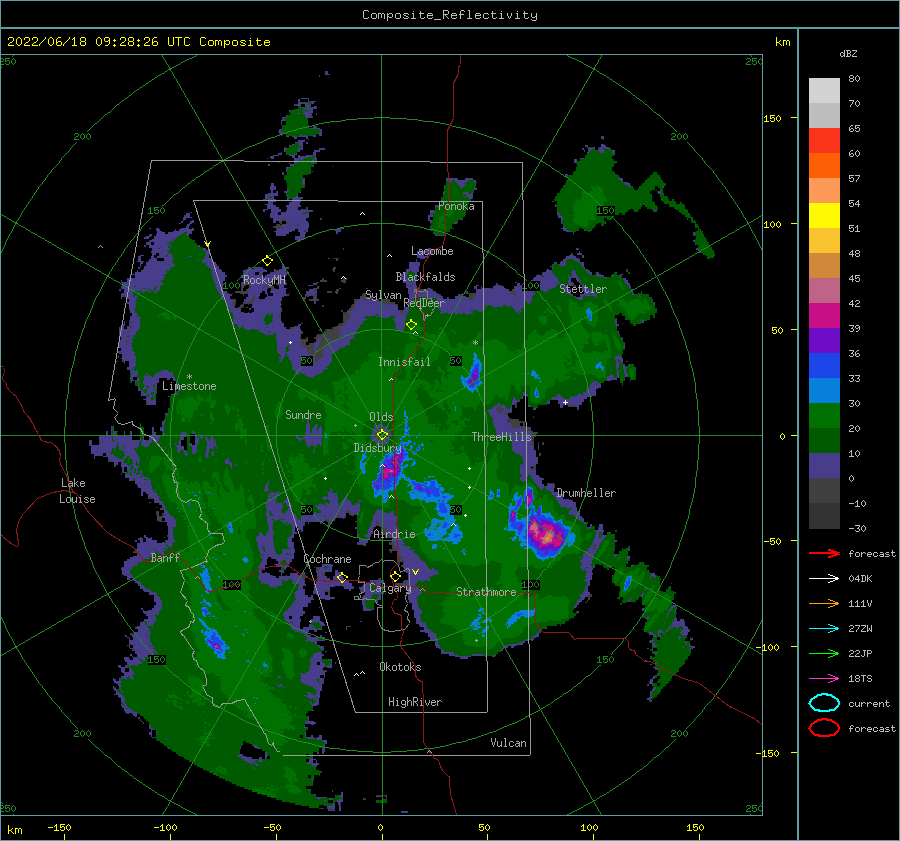Select the white 04DK arrow icon
This screenshot has width=900, height=841.
coord(824,578)
